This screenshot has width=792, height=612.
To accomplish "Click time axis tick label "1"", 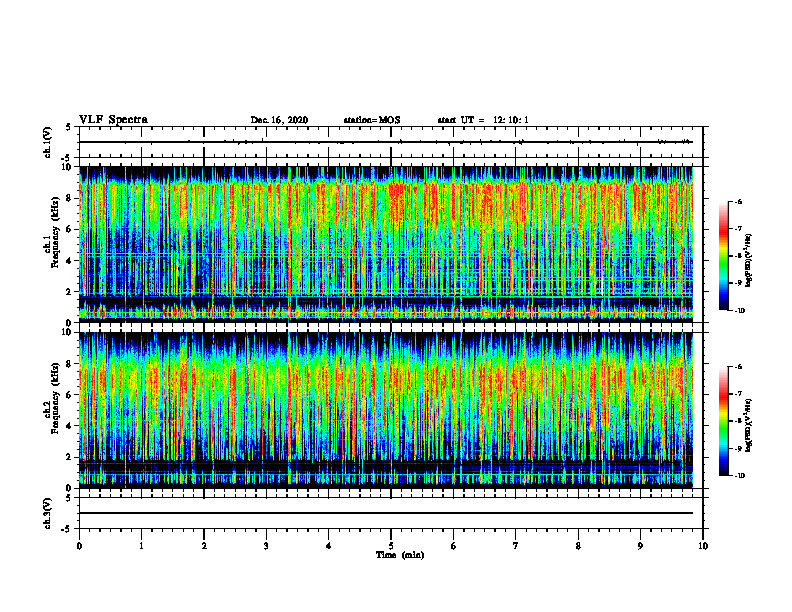I will pyautogui.click(x=141, y=546).
